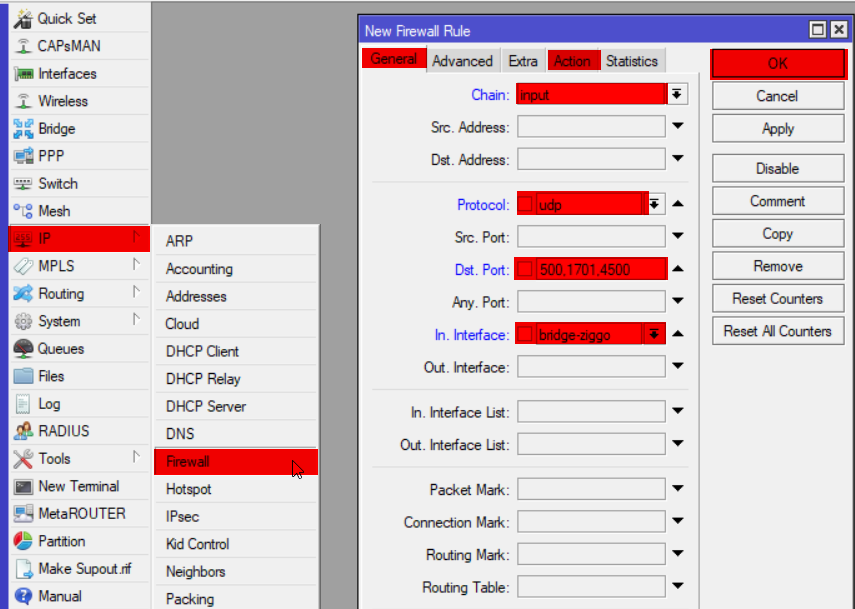Launch New Terminal via its icon
The height and width of the screenshot is (609, 855).
point(23,487)
